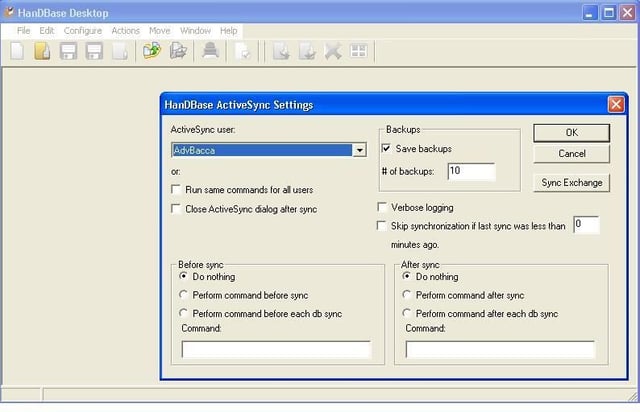Viewport: 640px width, 412px height.
Task: Open the Move menu
Action: 160,31
